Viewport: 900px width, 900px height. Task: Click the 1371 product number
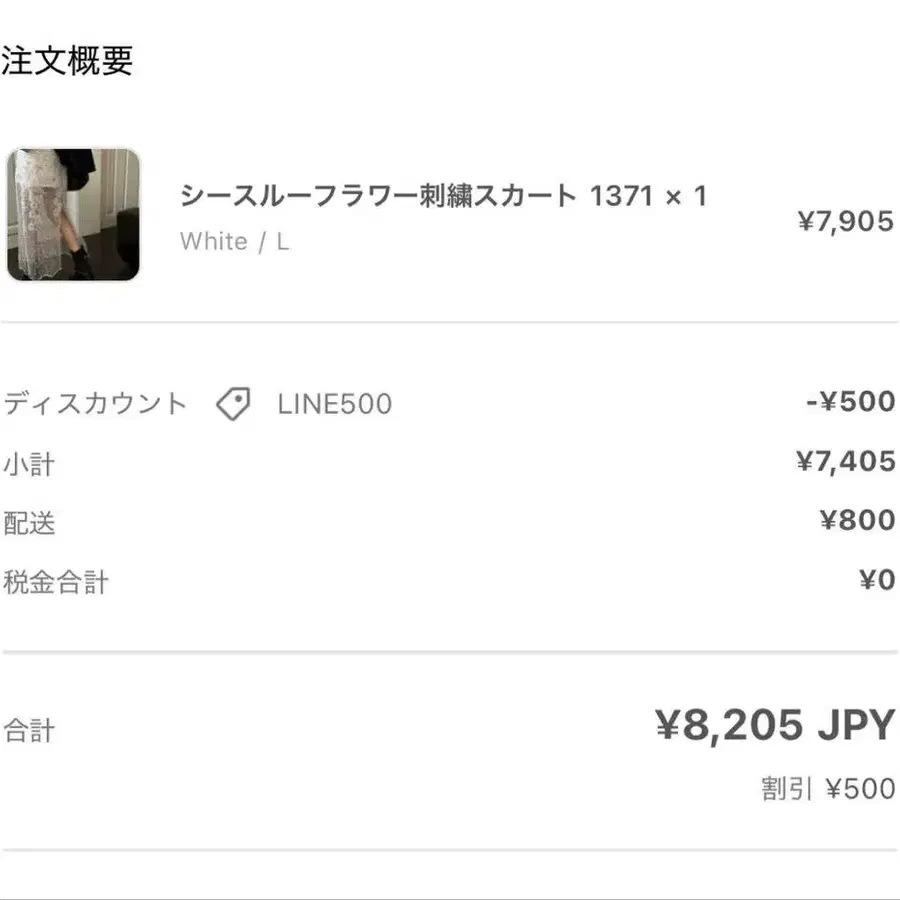(621, 196)
